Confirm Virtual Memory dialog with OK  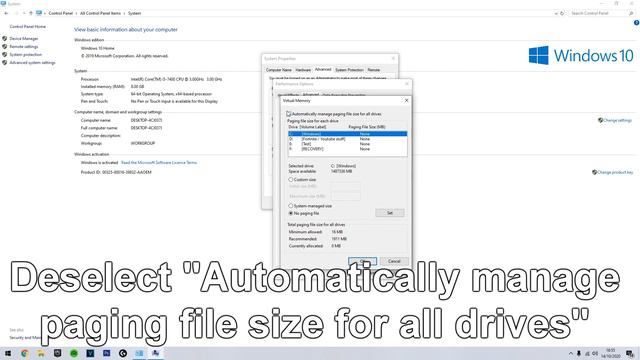tap(362, 261)
